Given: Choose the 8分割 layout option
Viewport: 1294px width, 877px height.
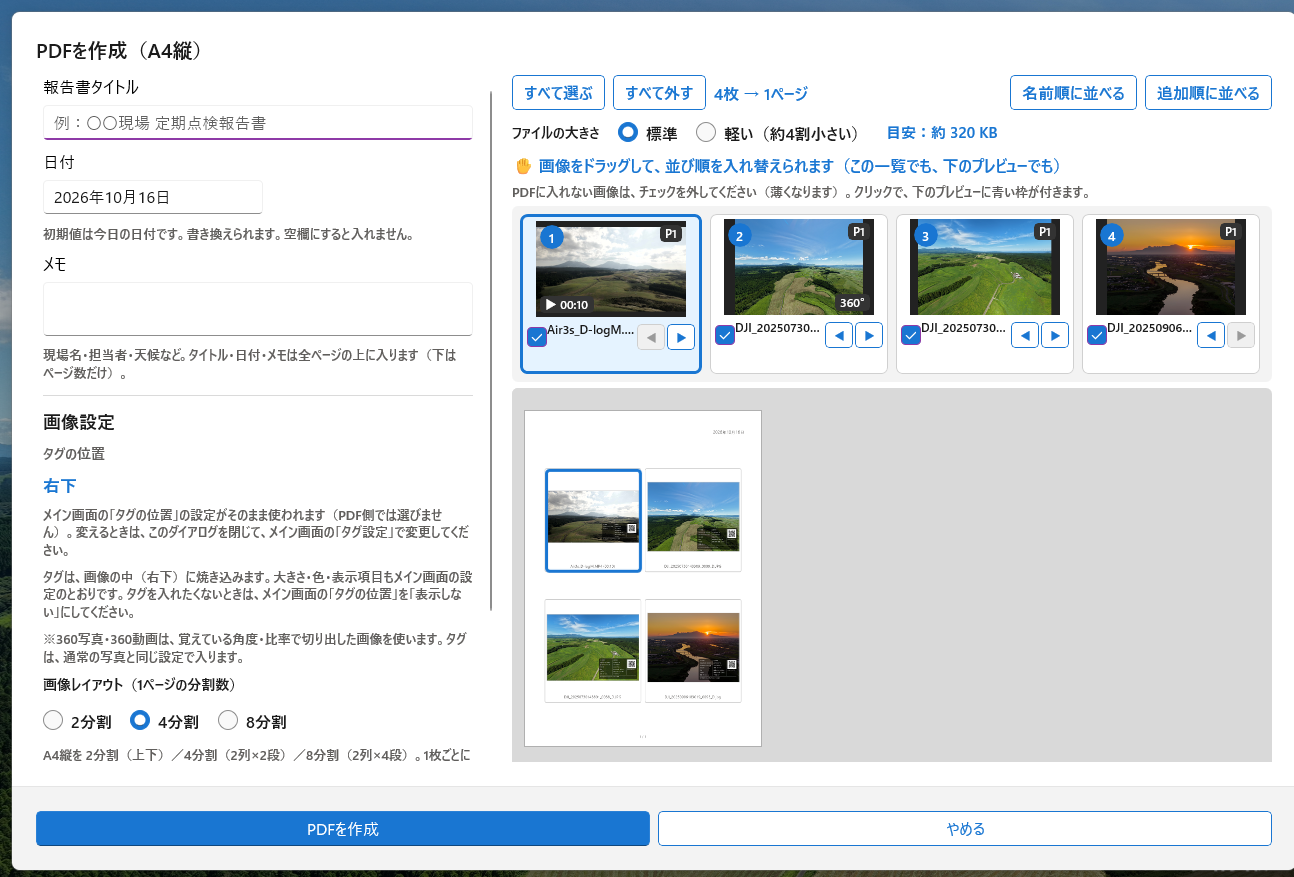Looking at the screenshot, I should pos(252,721).
